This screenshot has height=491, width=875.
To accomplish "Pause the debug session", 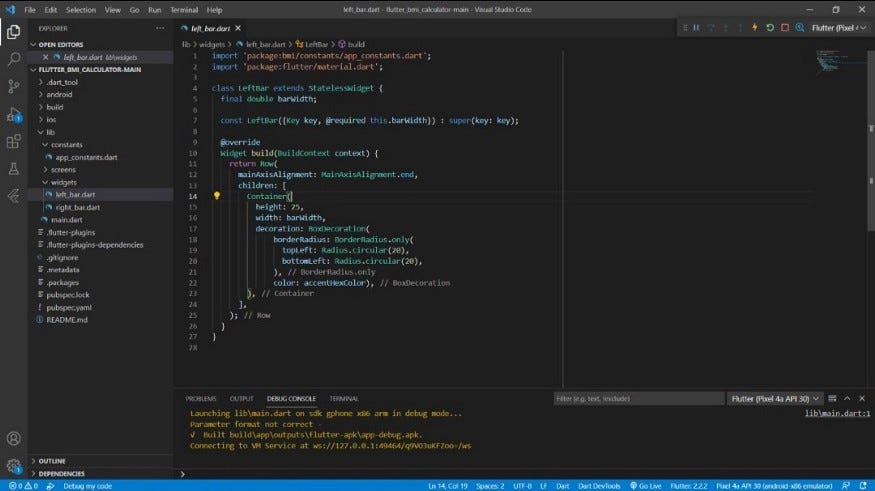I will click(696, 27).
